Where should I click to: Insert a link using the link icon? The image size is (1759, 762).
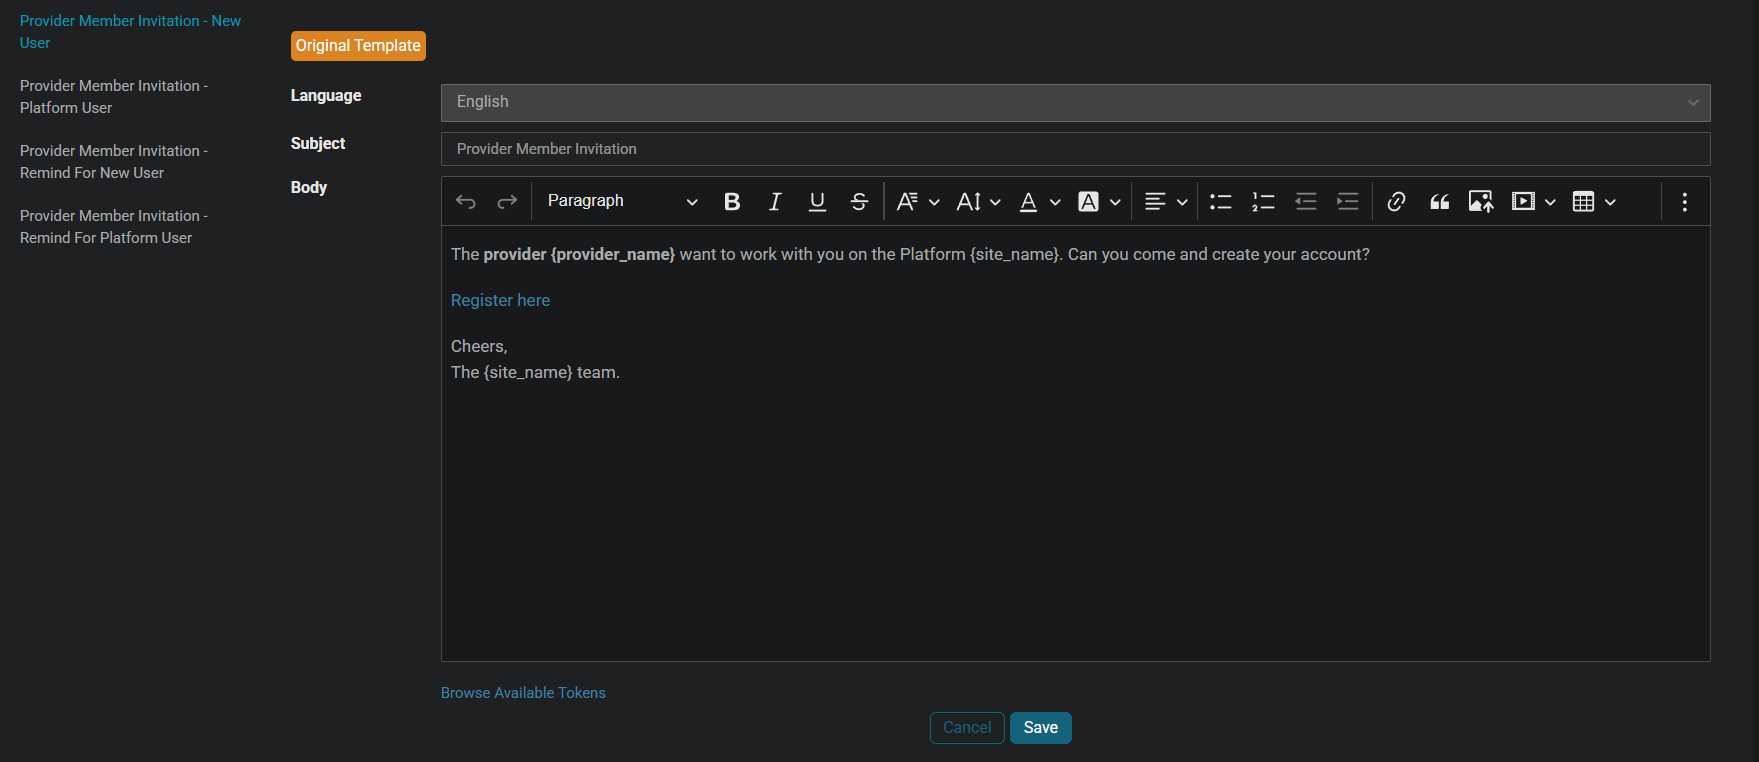[1396, 202]
